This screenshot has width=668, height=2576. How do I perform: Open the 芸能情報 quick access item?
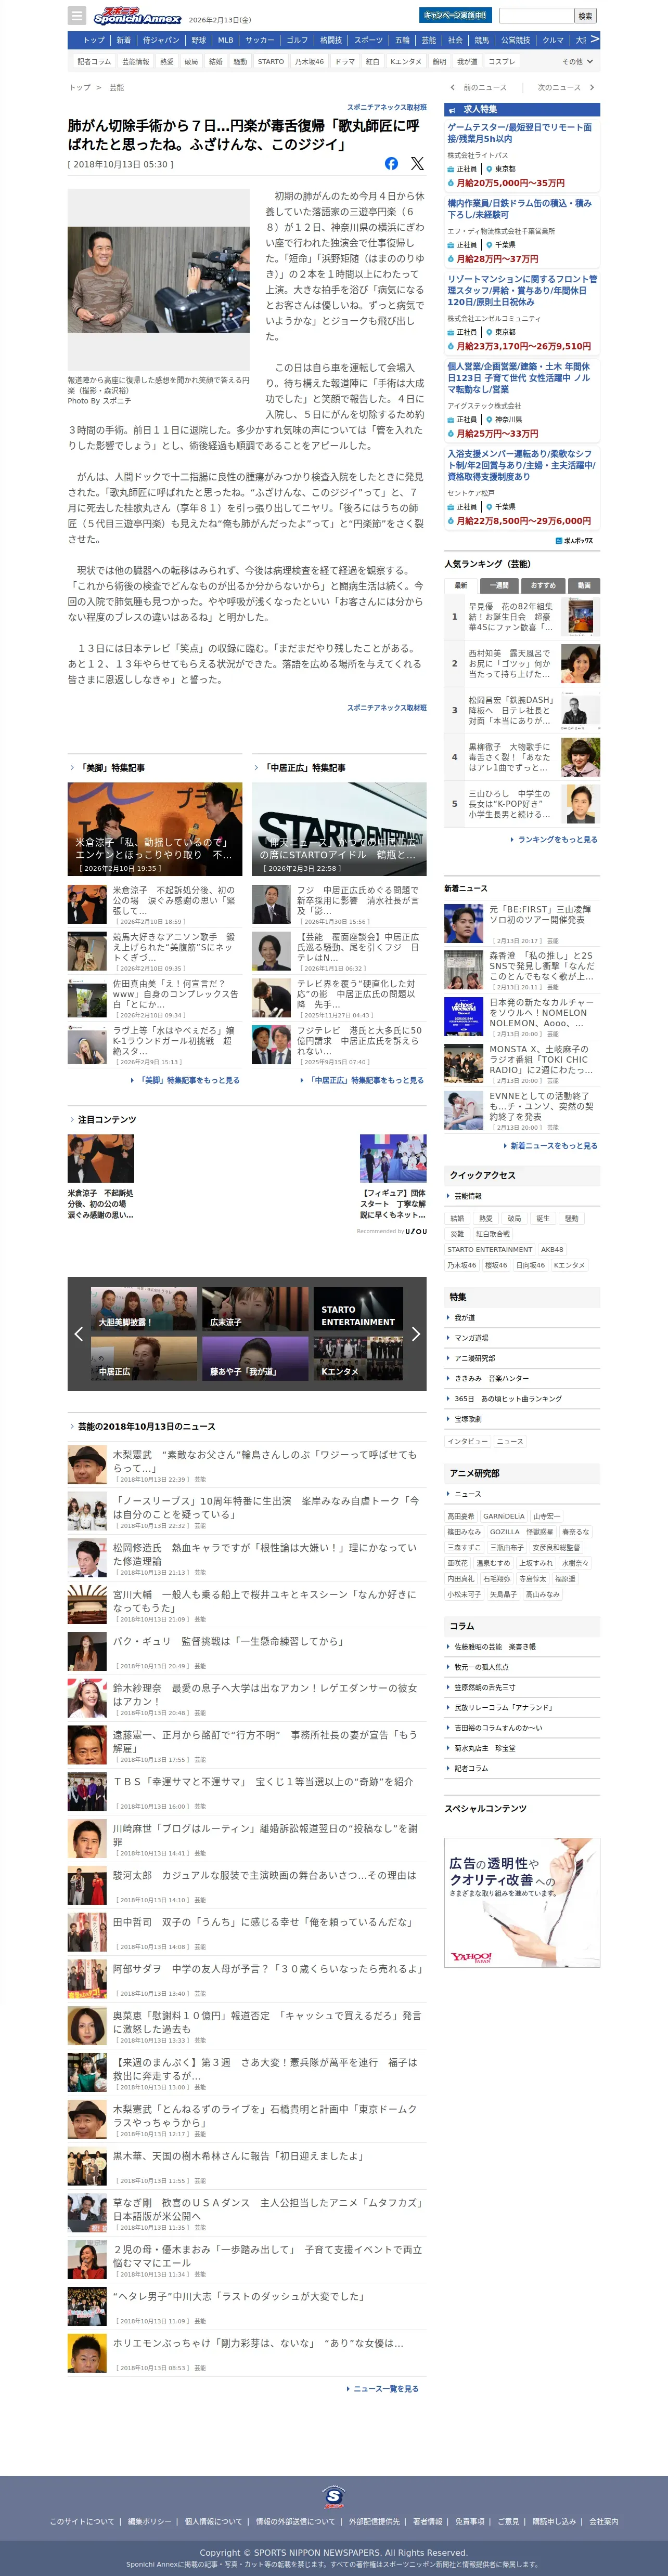pos(468,1196)
